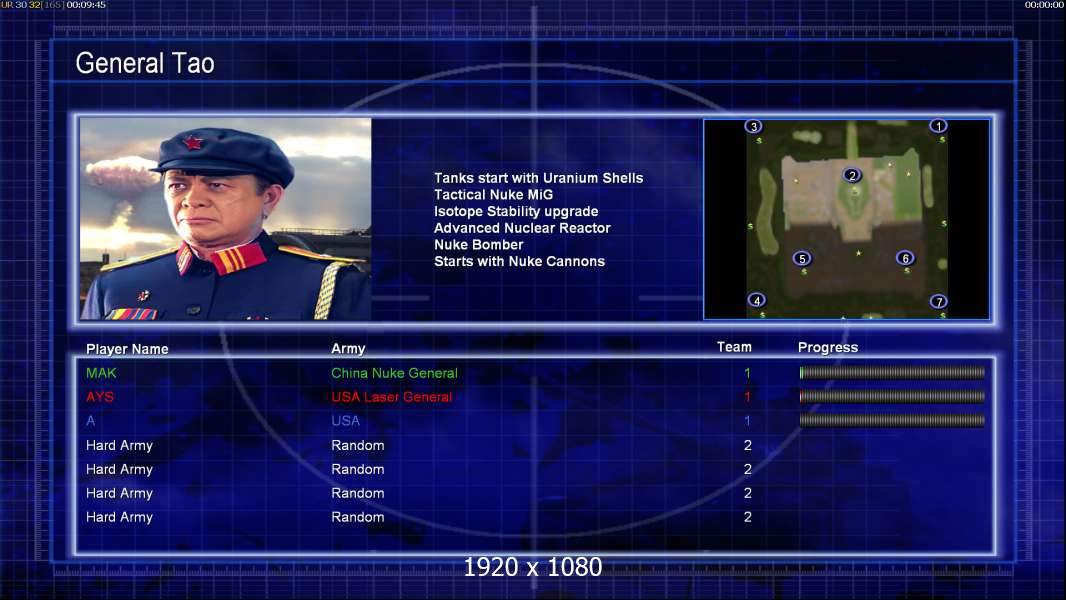Click player A's team number
This screenshot has height=600, width=1066.
pos(747,421)
